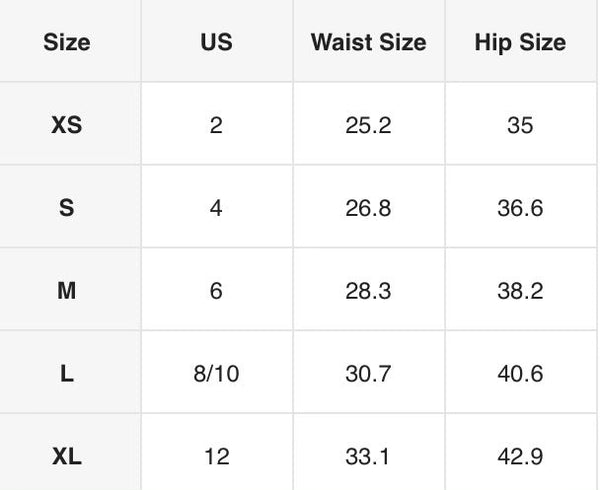
Task: Click the US size 8/10 cell
Action: (x=217, y=373)
